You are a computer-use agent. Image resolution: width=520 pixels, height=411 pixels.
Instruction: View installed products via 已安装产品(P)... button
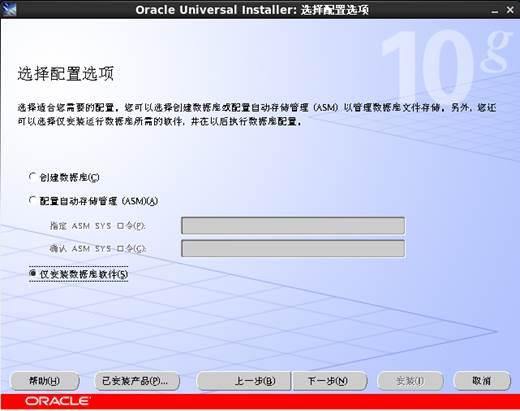137,381
